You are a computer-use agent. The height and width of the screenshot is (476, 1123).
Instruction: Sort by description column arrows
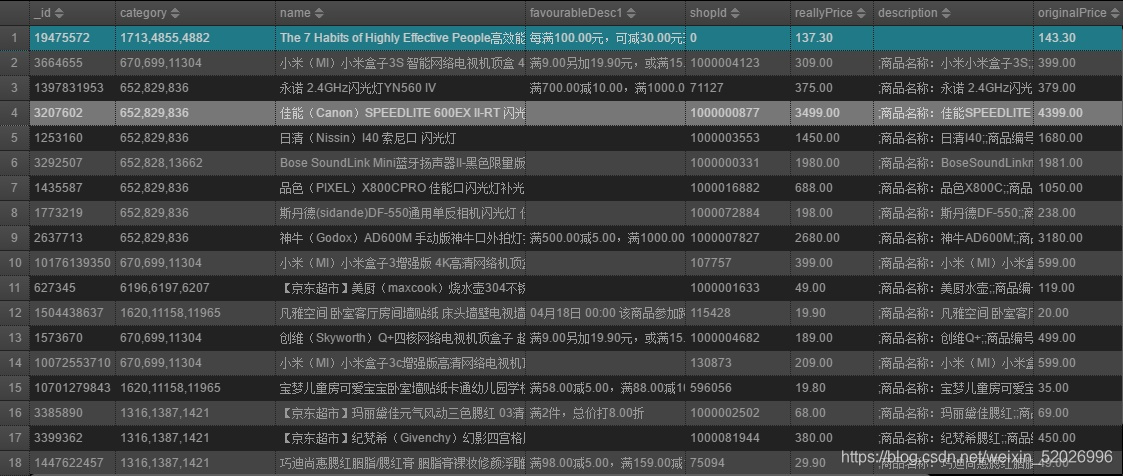tap(946, 13)
